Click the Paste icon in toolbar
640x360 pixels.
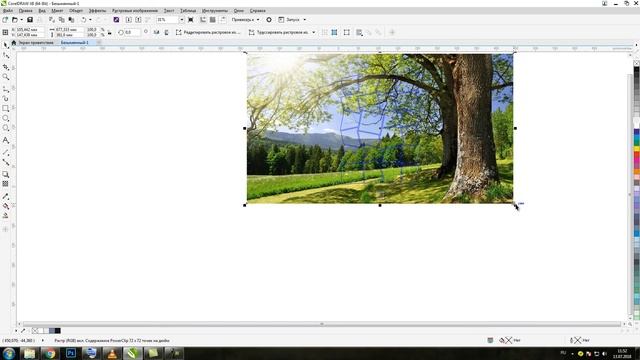[71, 20]
